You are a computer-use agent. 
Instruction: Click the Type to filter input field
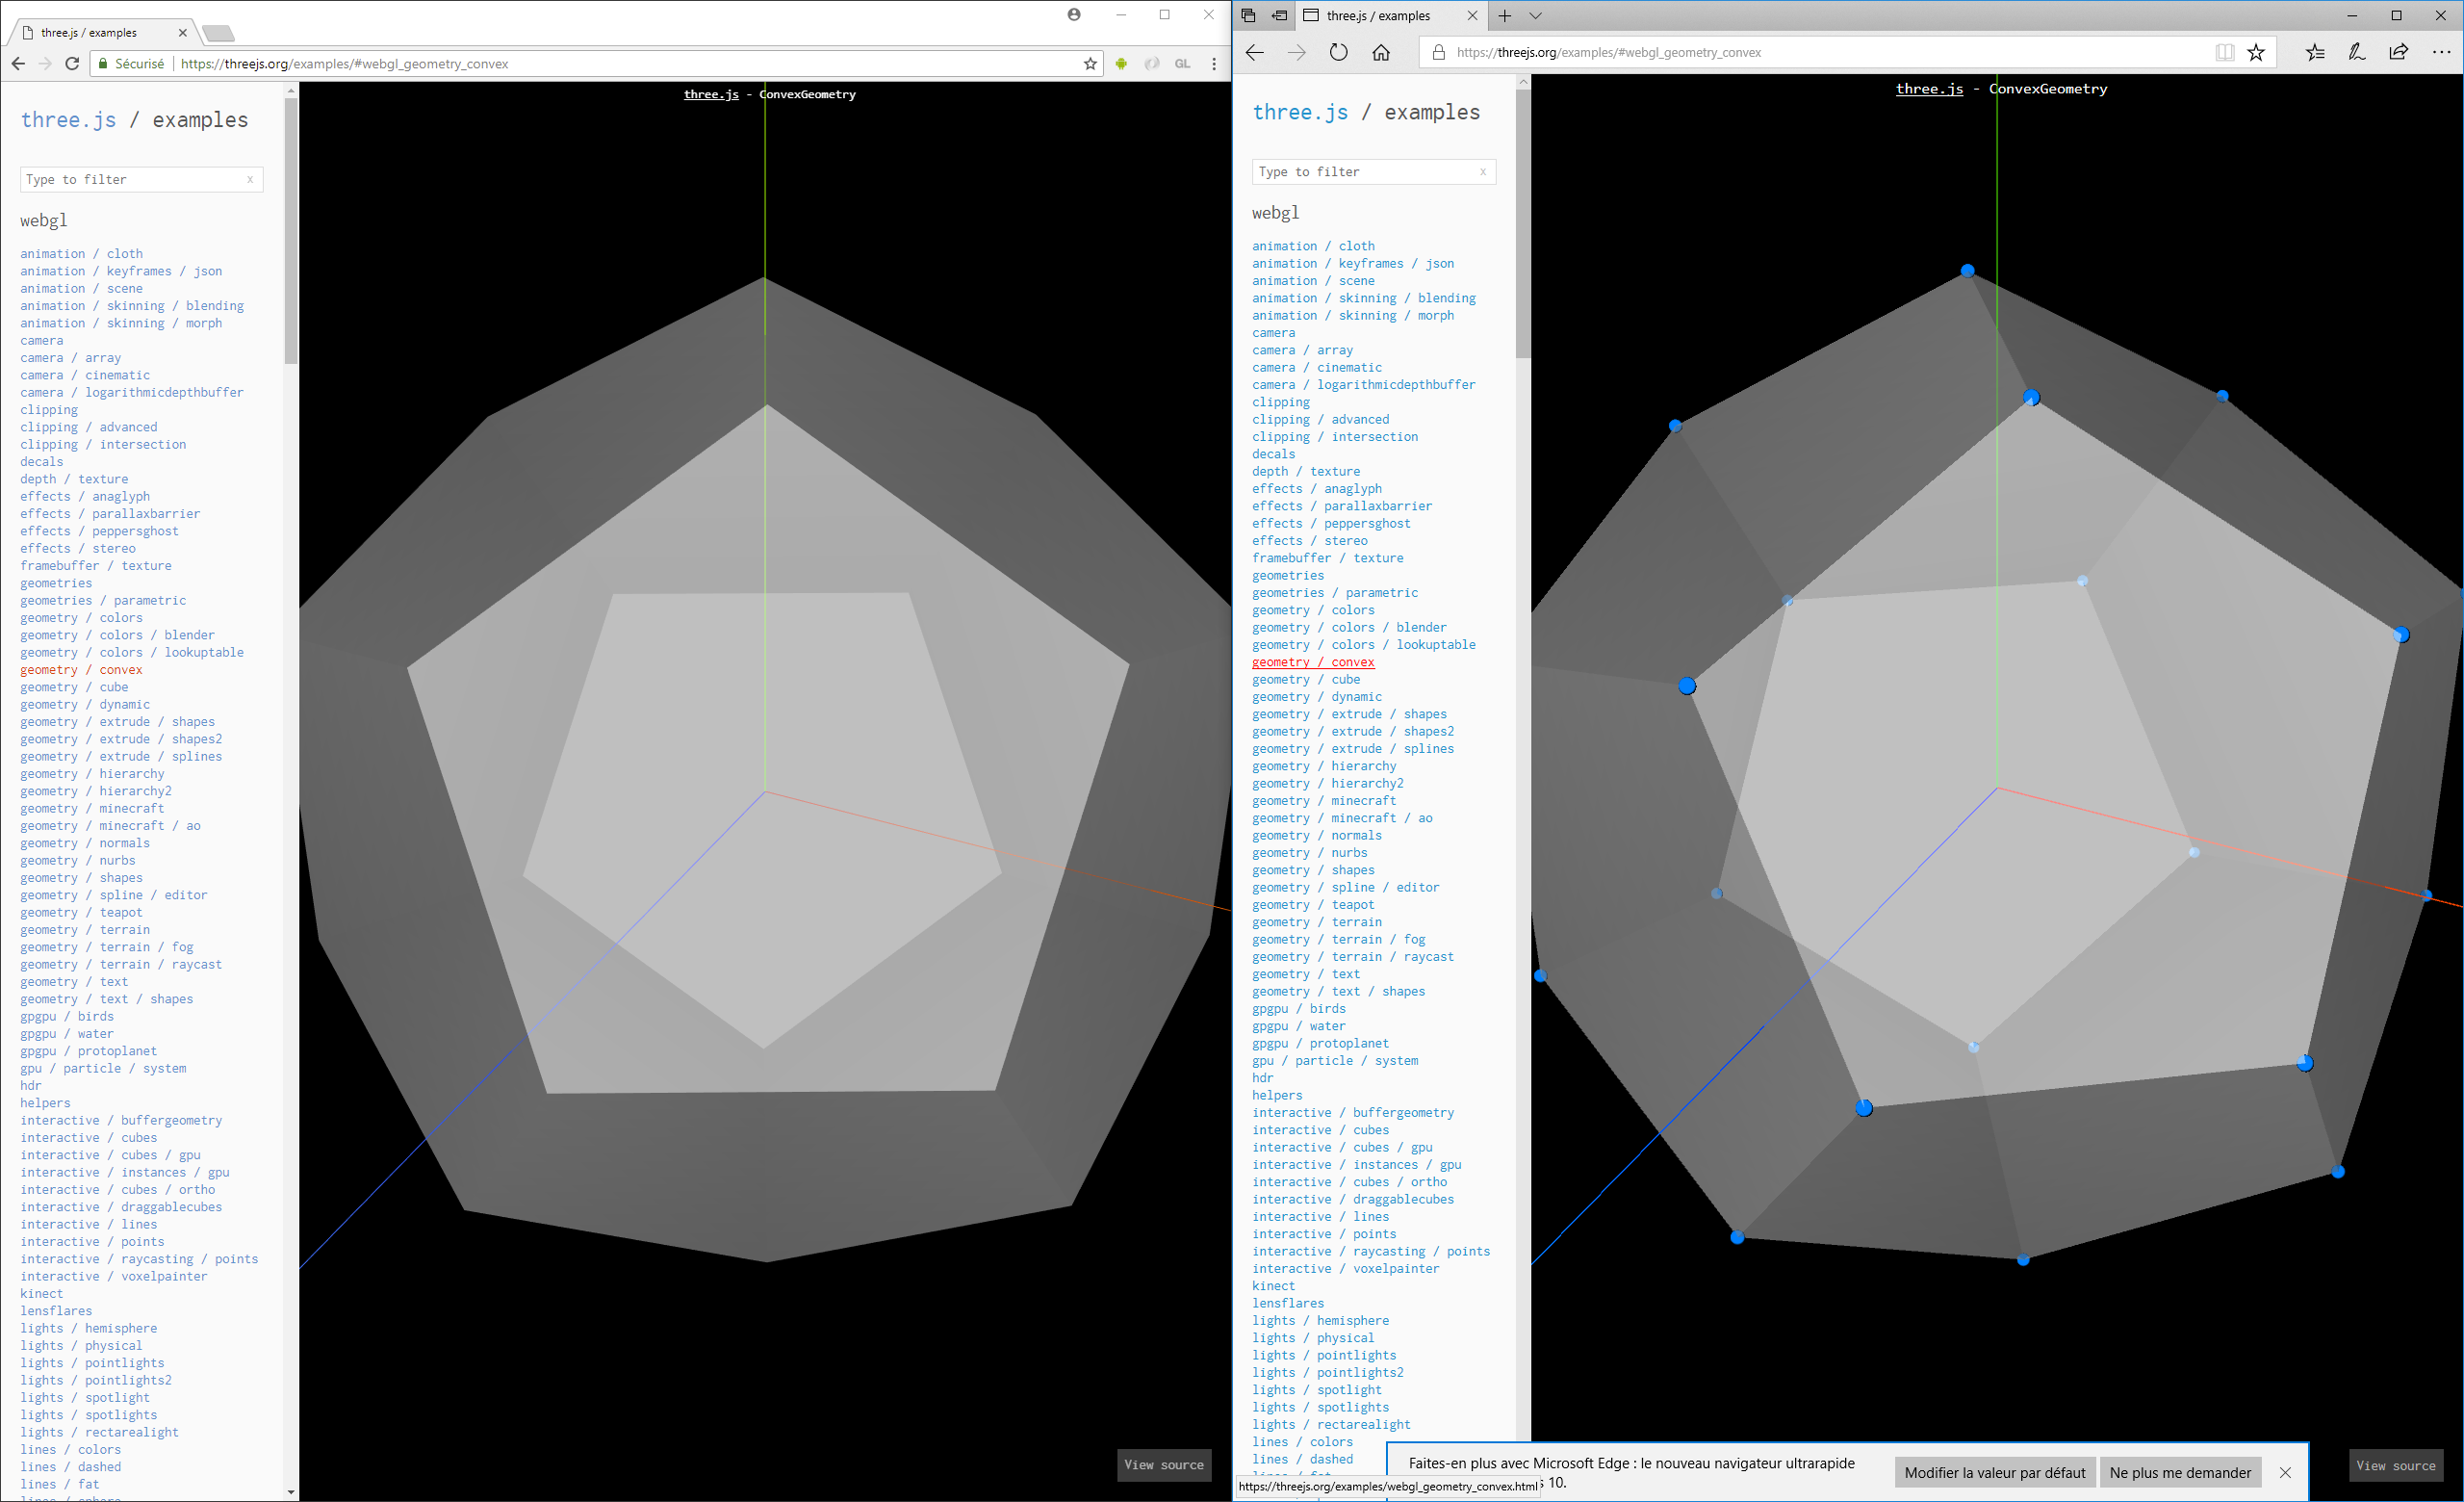point(140,179)
